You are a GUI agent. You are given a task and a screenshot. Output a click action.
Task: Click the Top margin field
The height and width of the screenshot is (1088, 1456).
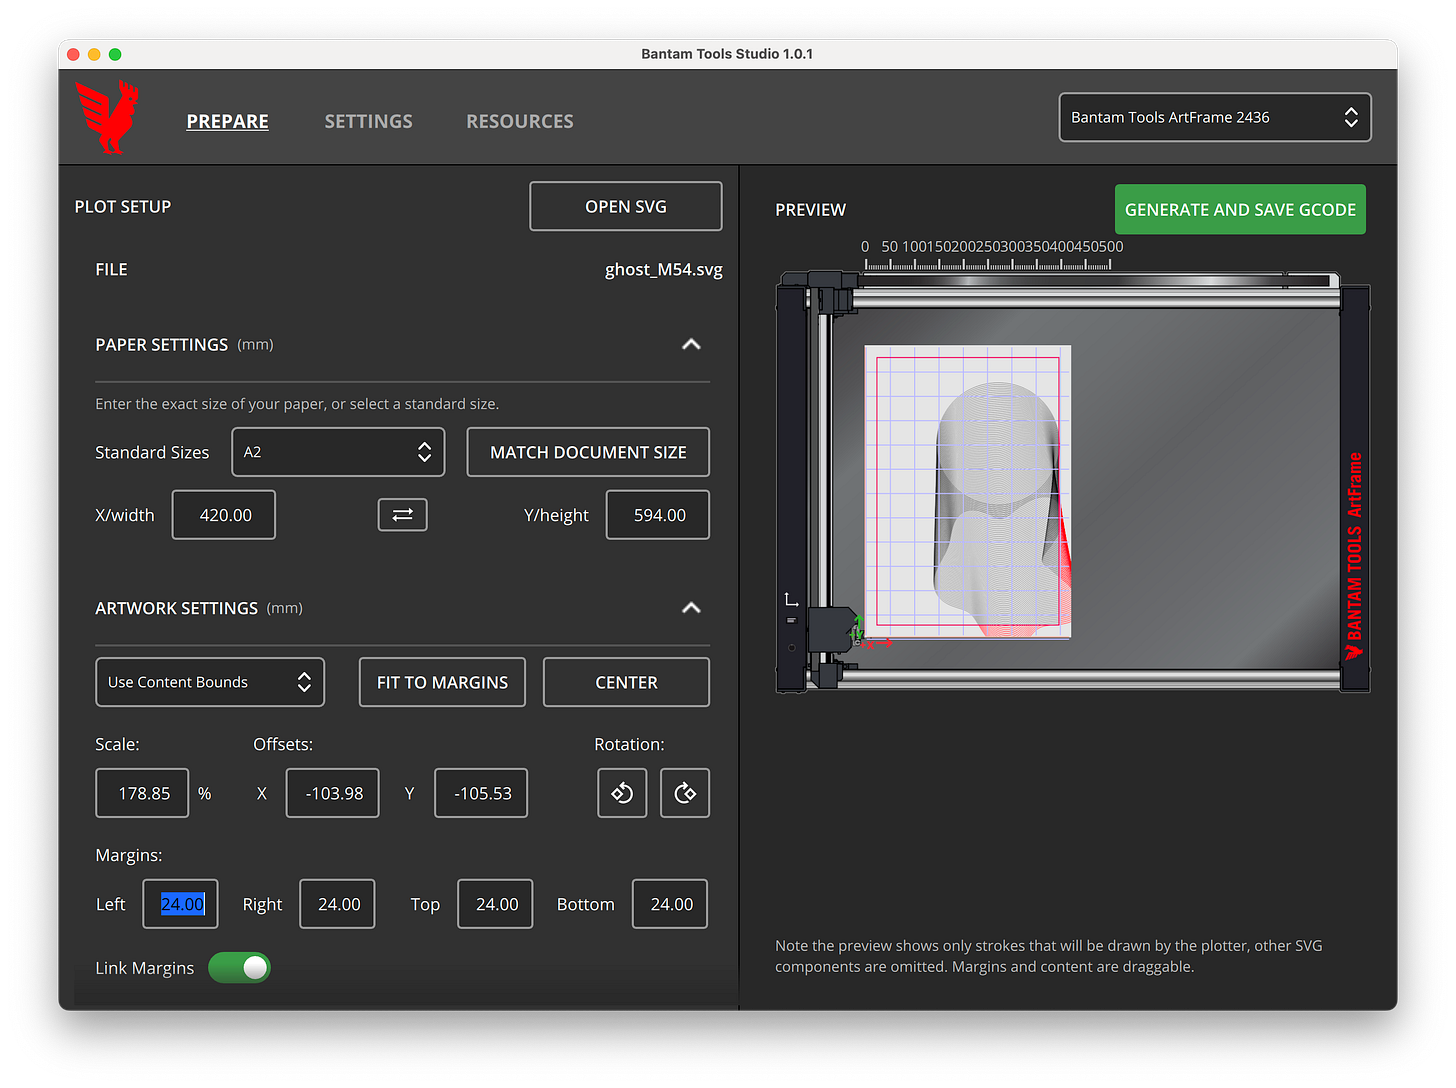pos(496,904)
